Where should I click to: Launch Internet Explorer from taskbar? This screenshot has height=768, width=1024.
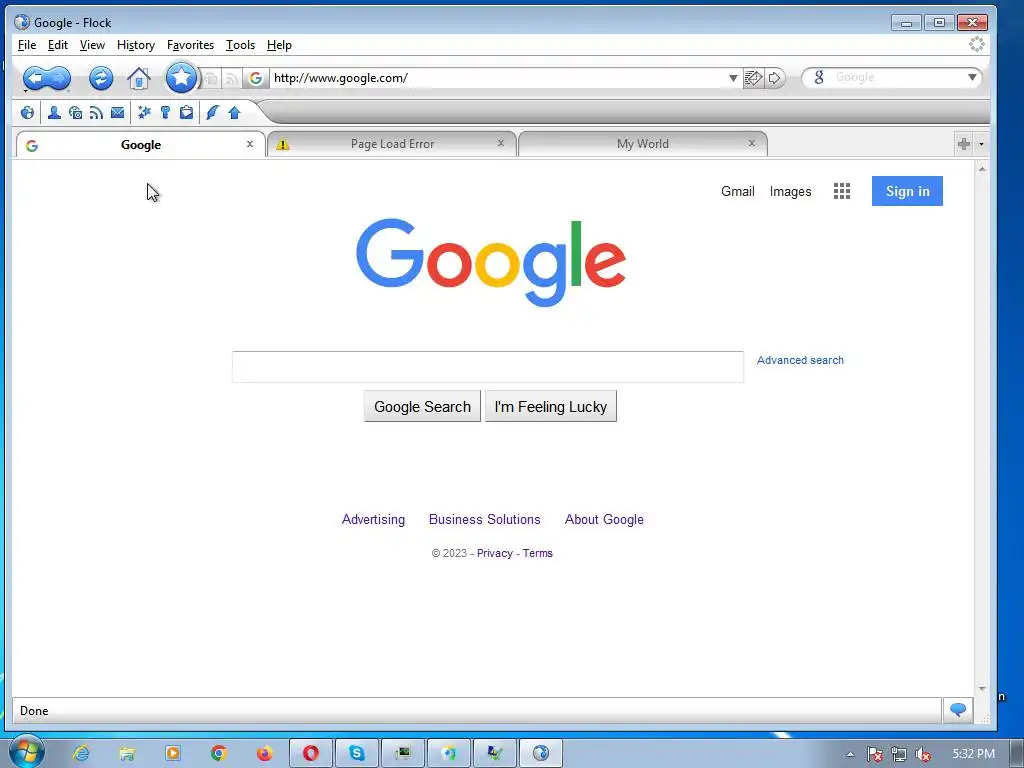click(x=82, y=753)
